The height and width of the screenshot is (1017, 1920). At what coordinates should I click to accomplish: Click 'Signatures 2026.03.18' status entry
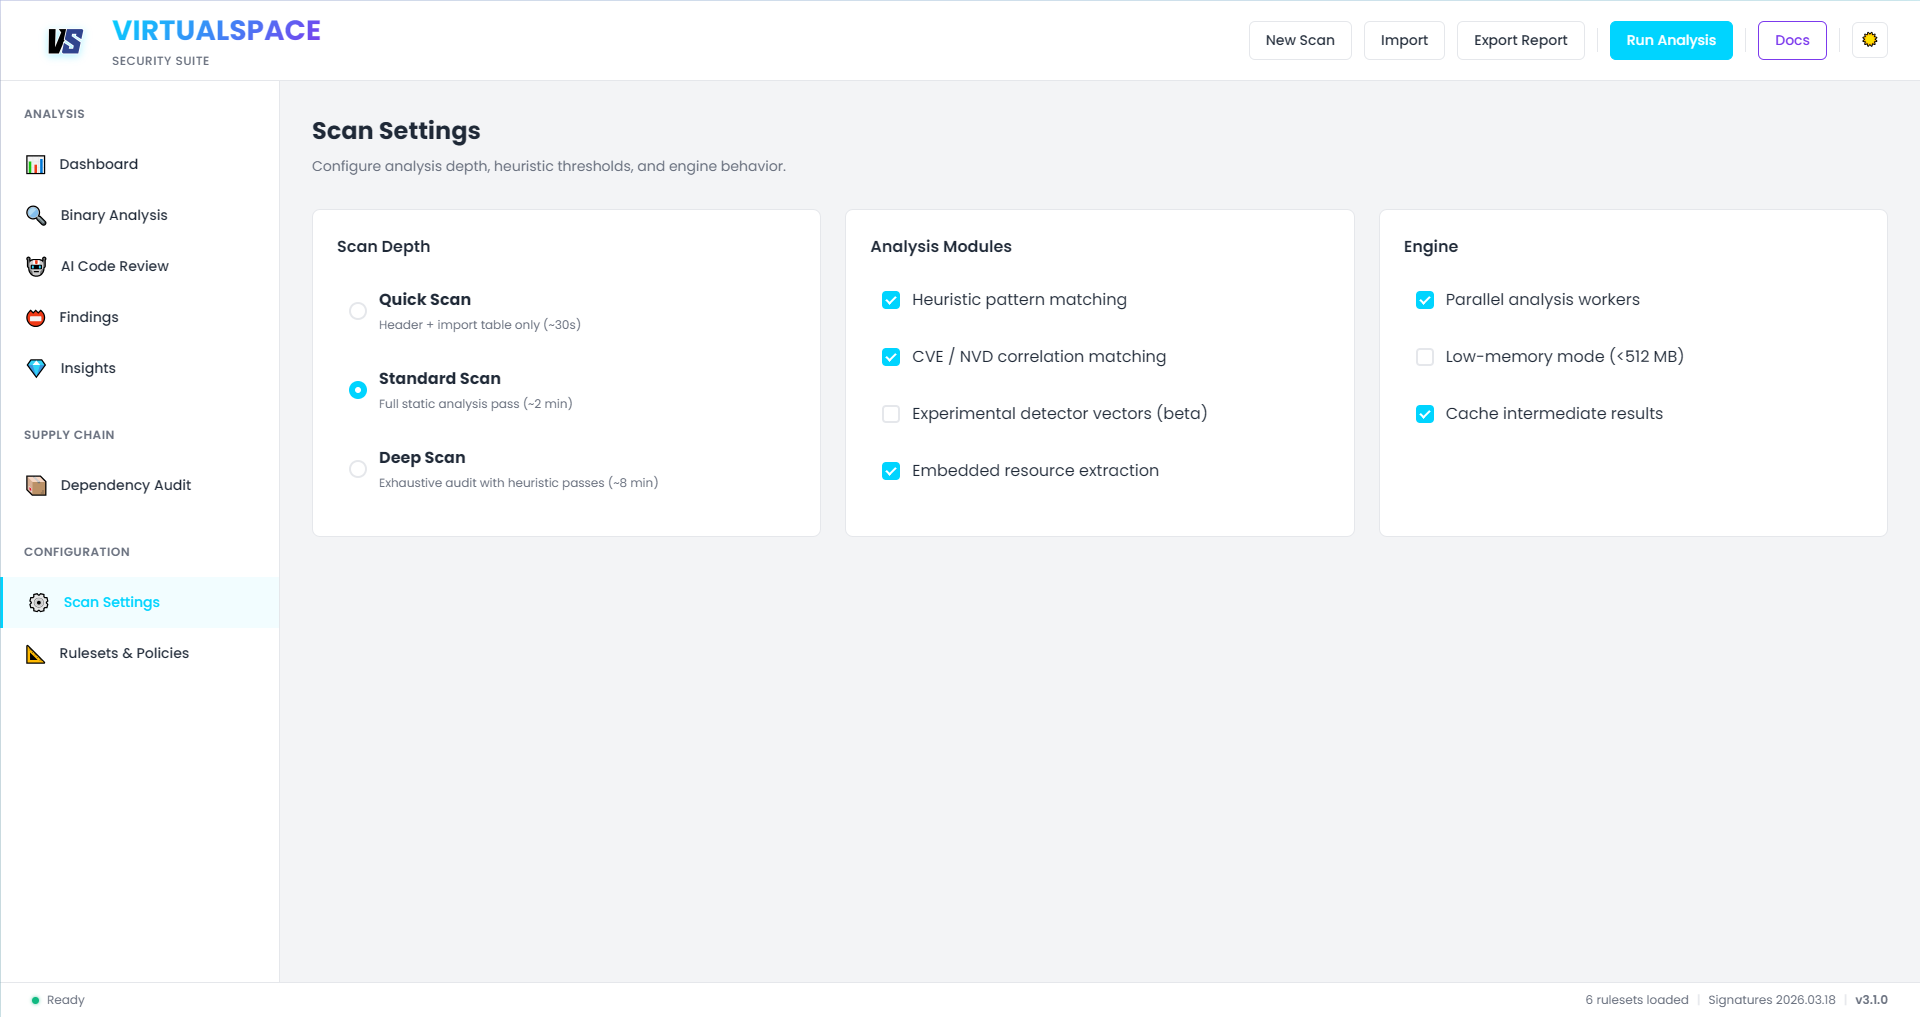[x=1772, y=1000]
